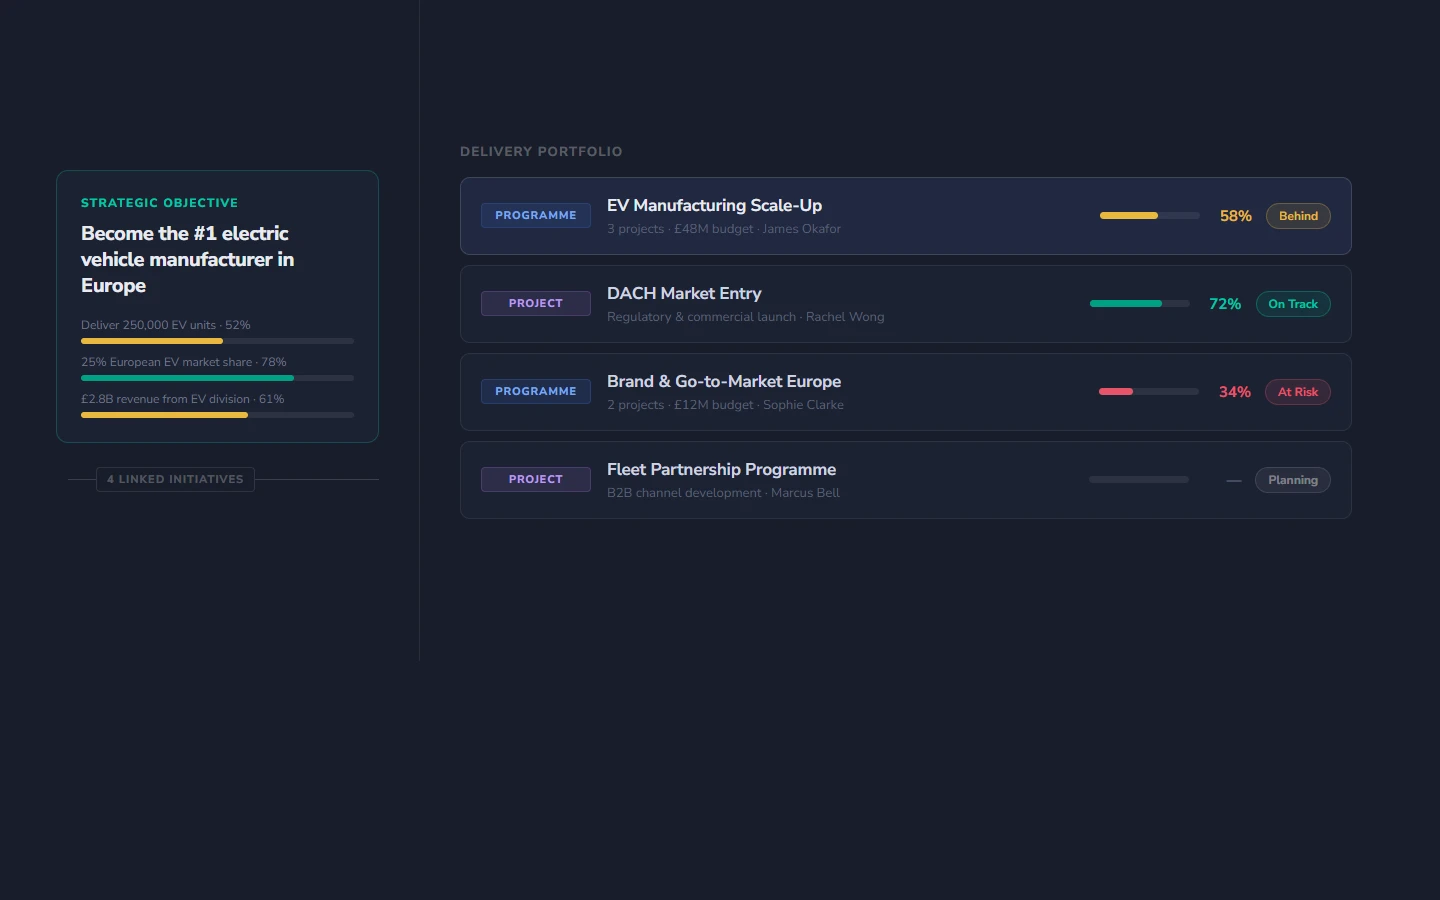Click the Deliver 250,000 EV units progress bar
The height and width of the screenshot is (900, 1440).
[x=217, y=341]
